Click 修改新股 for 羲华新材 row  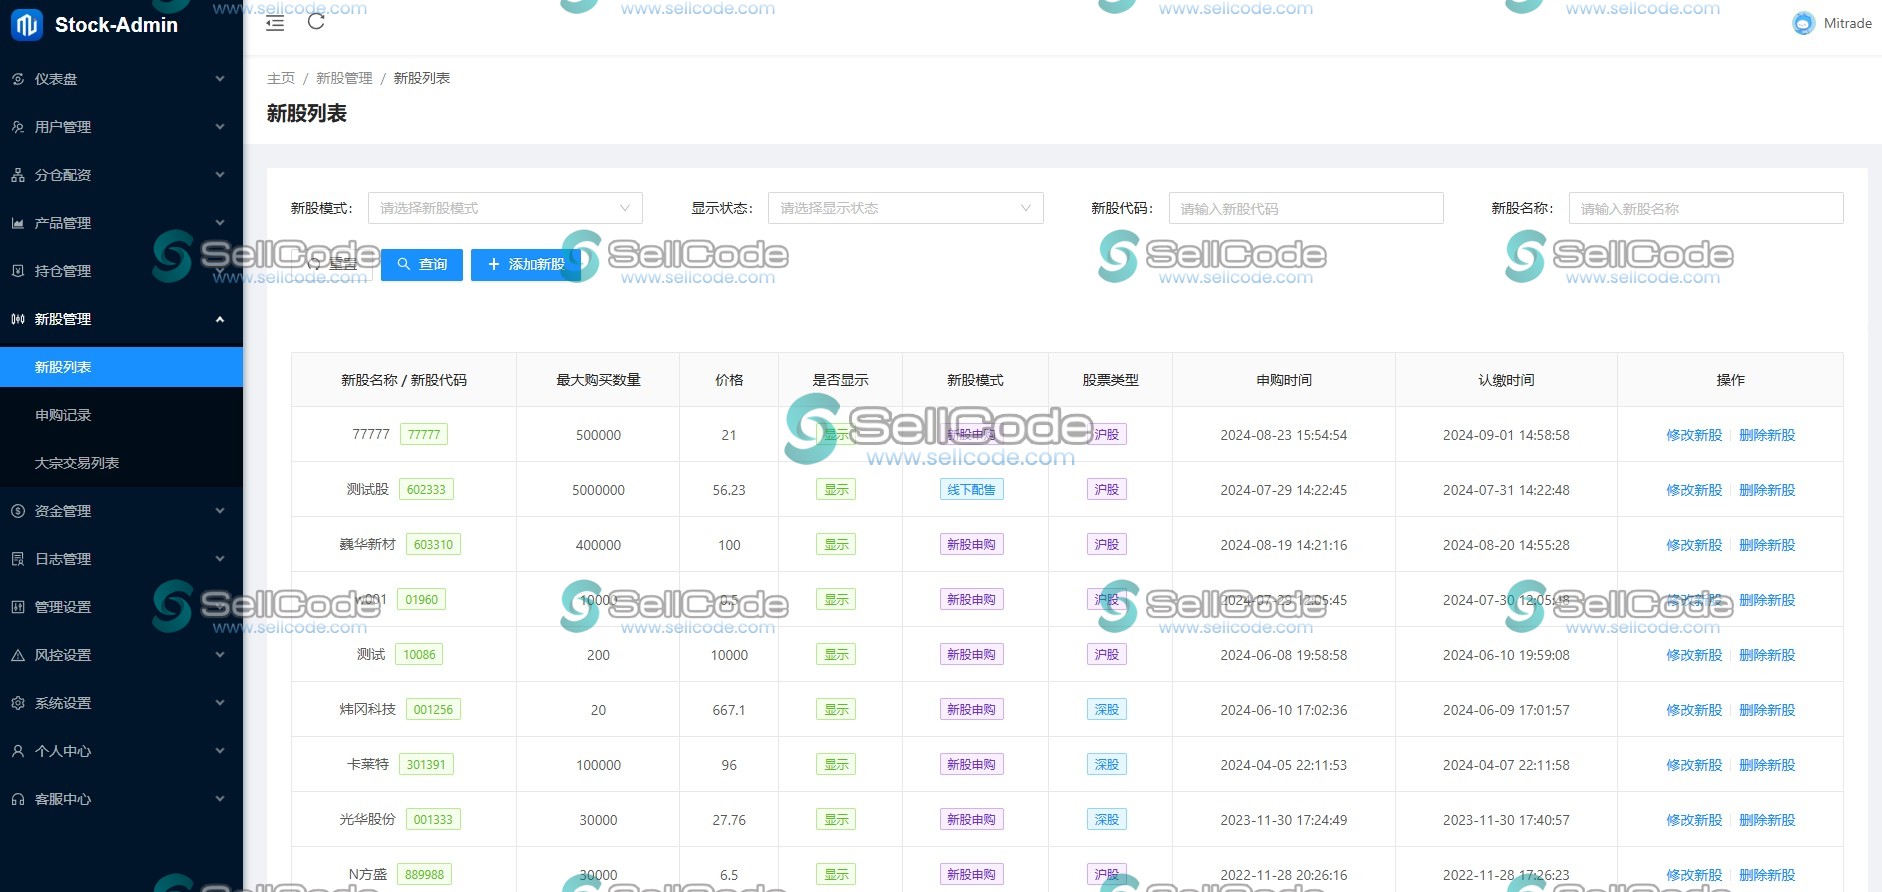tap(1694, 545)
